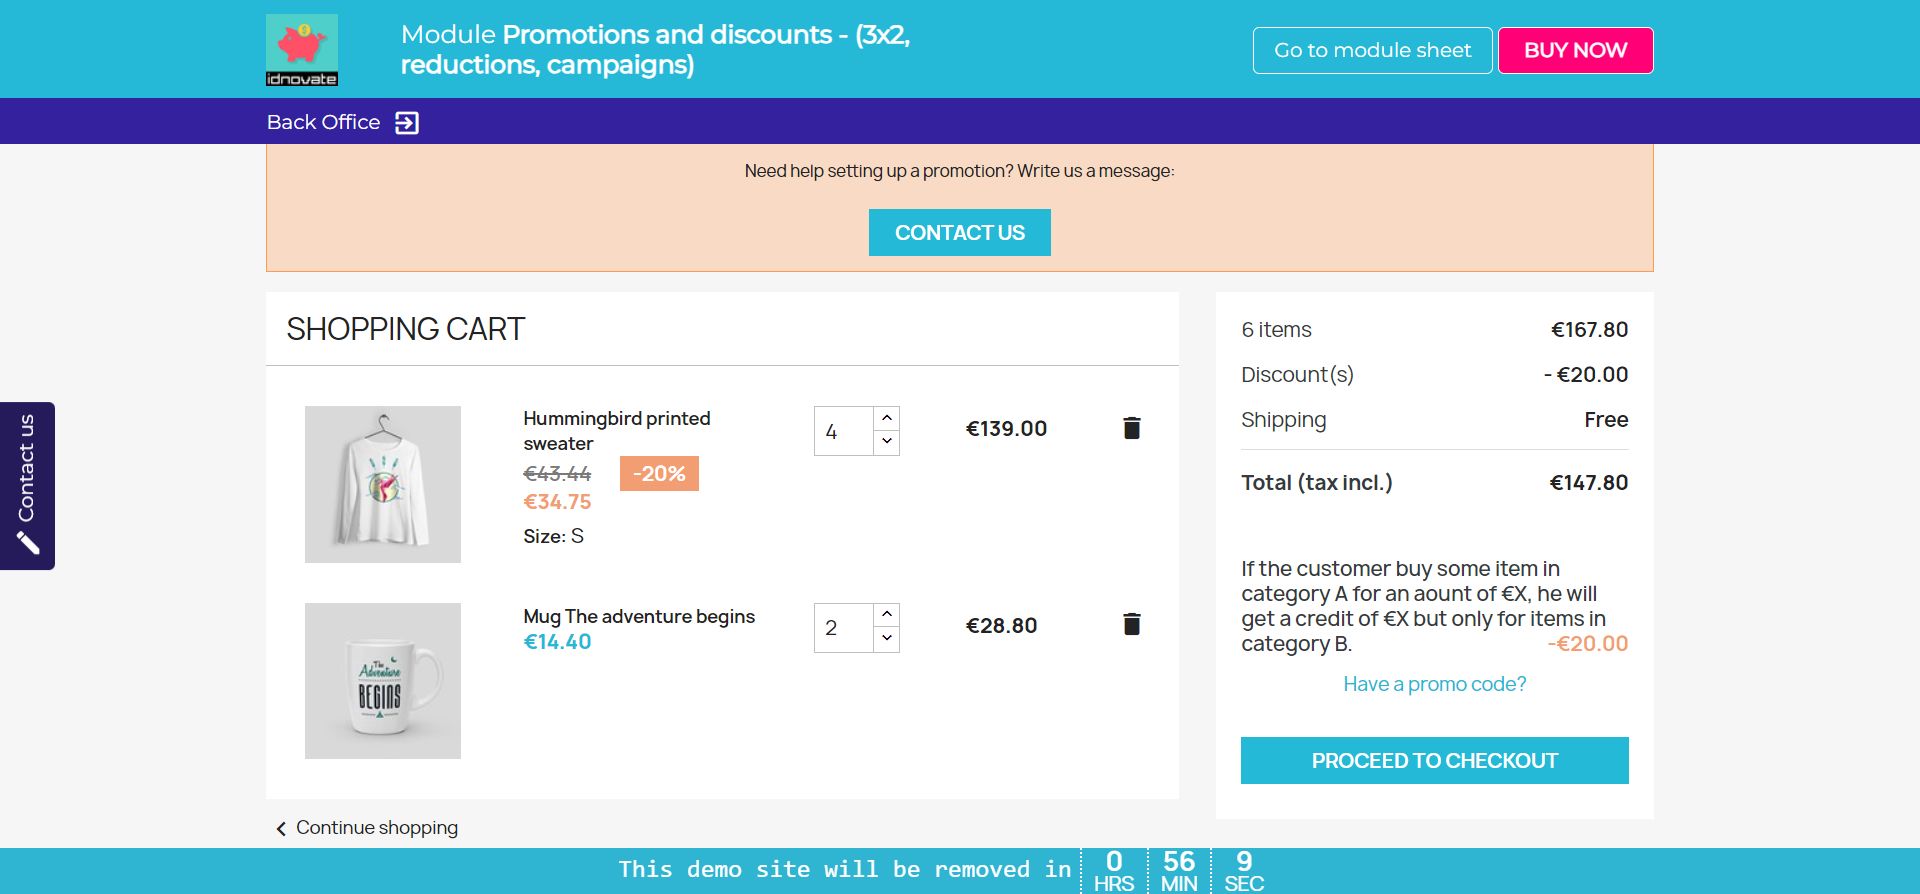The width and height of the screenshot is (1920, 894).
Task: Decrease the sweater quantity with down arrow
Action: 887,442
